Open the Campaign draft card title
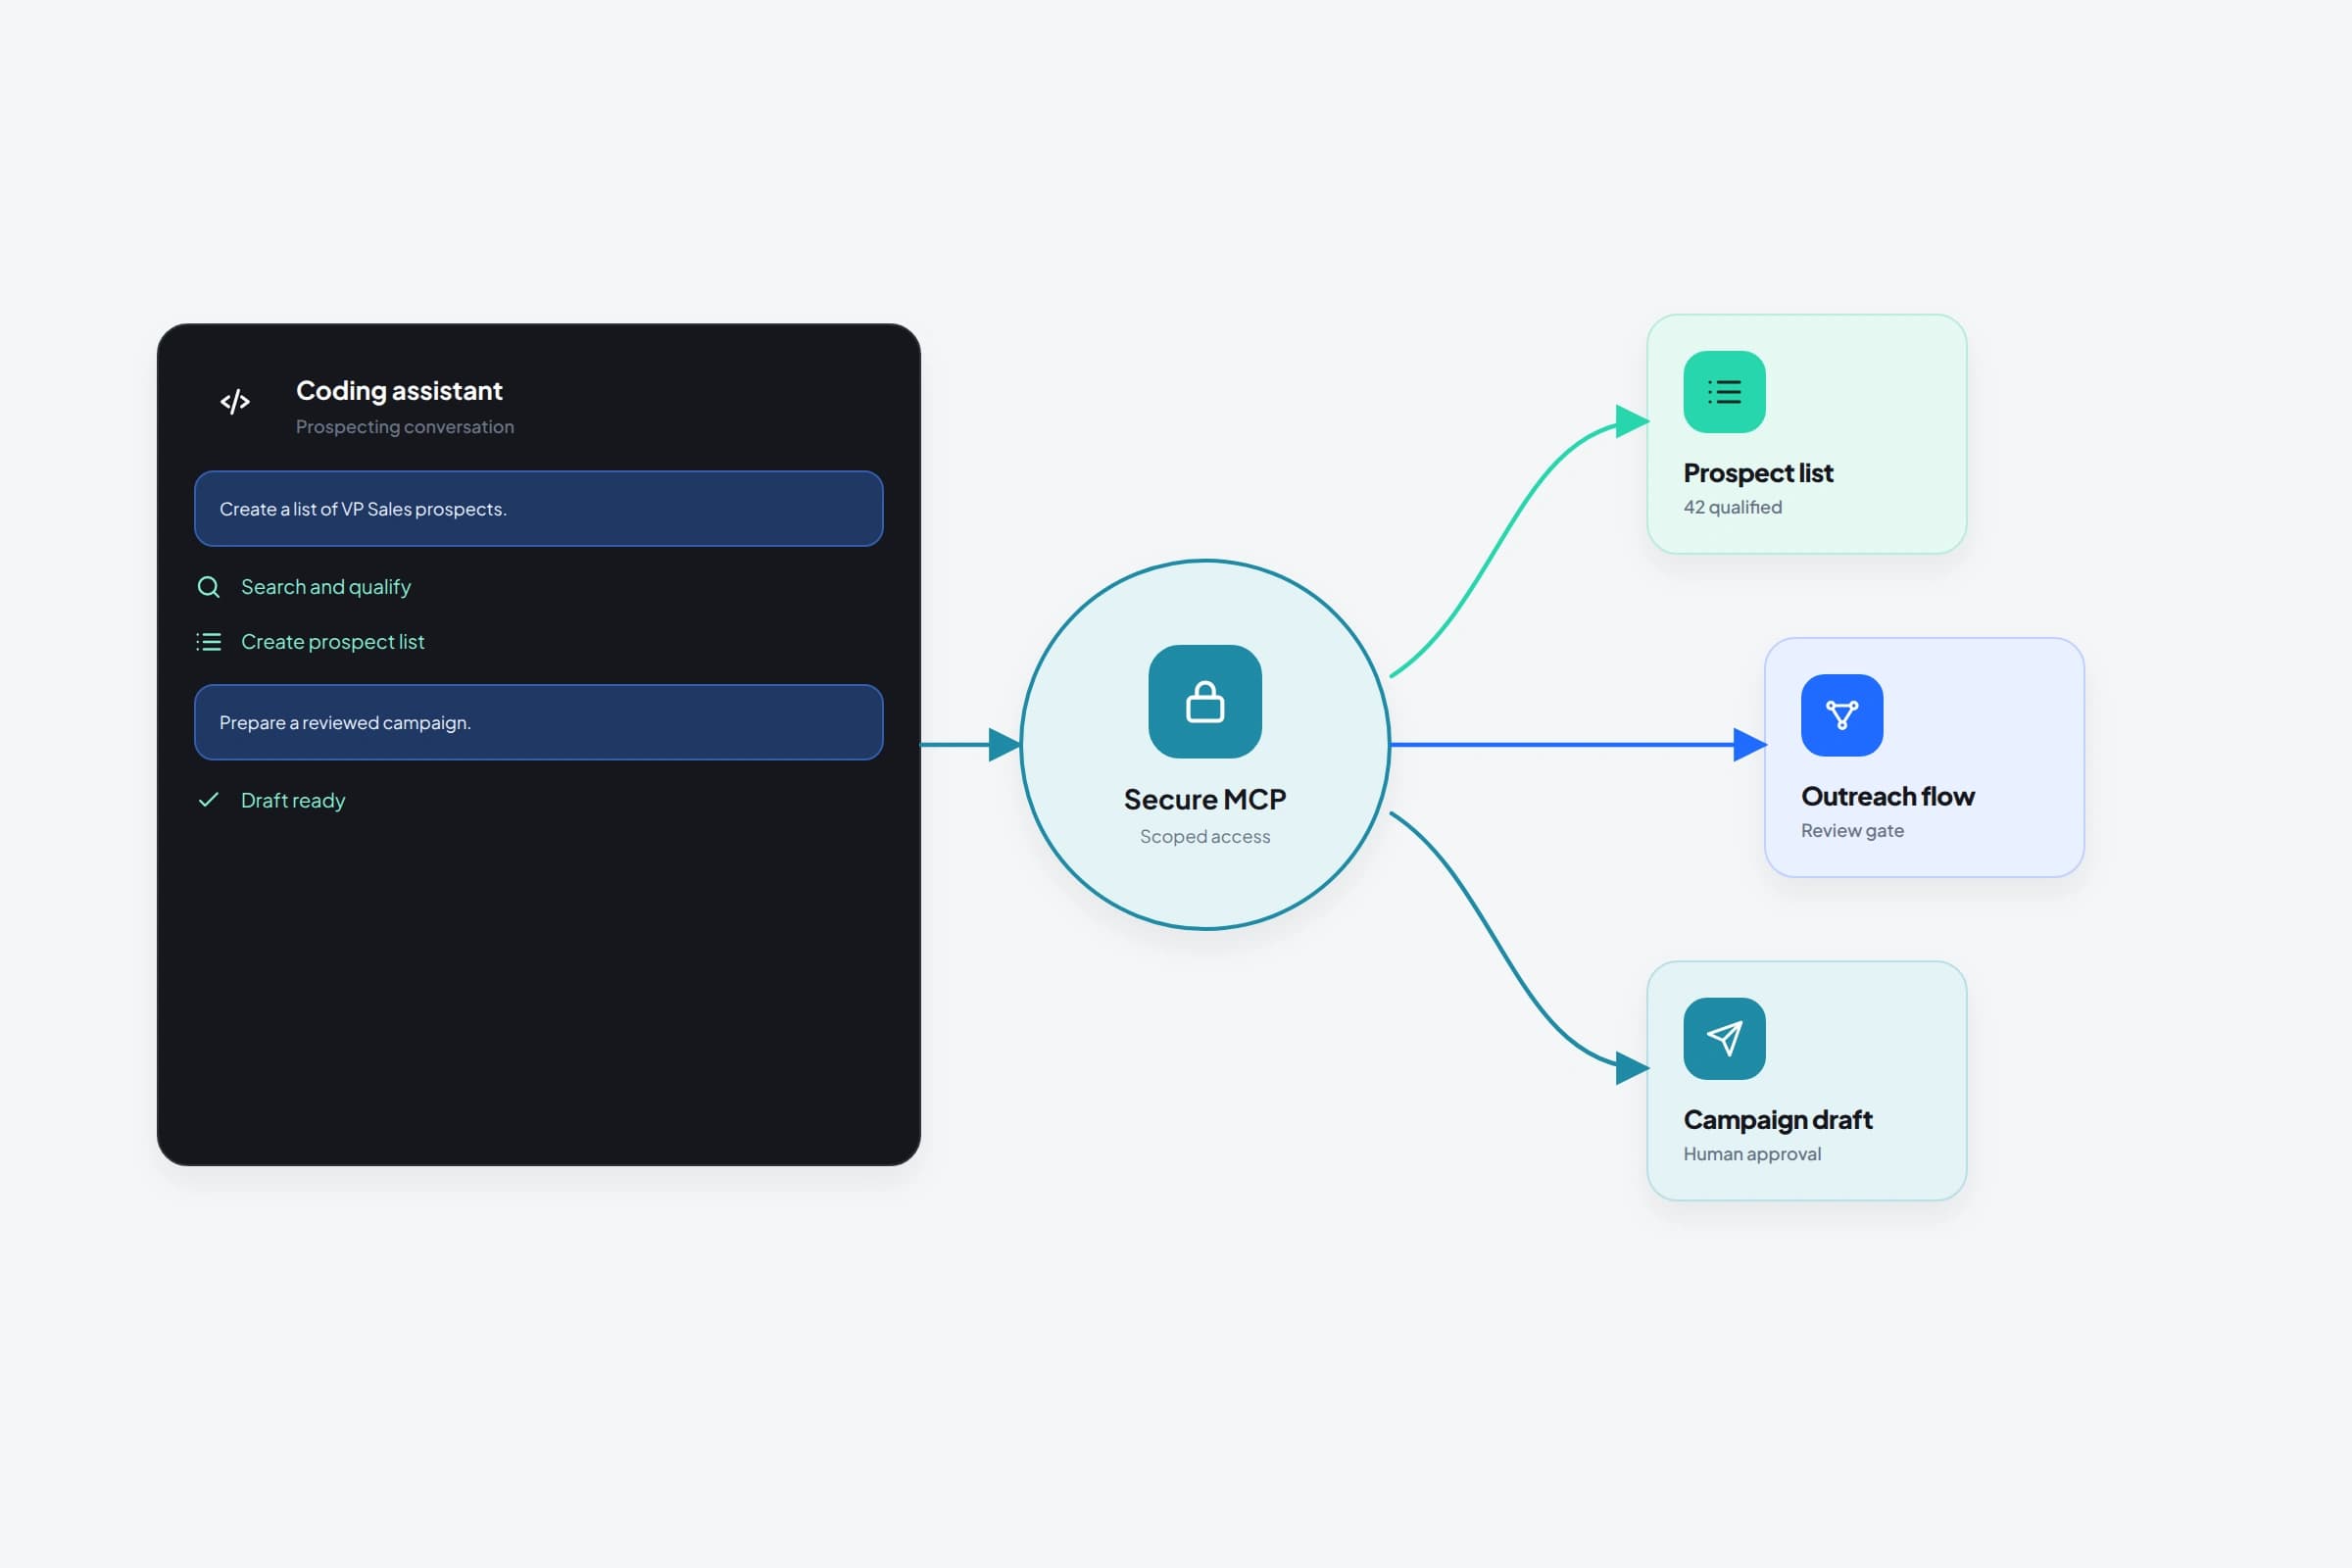The image size is (2352, 1568). click(1778, 1120)
